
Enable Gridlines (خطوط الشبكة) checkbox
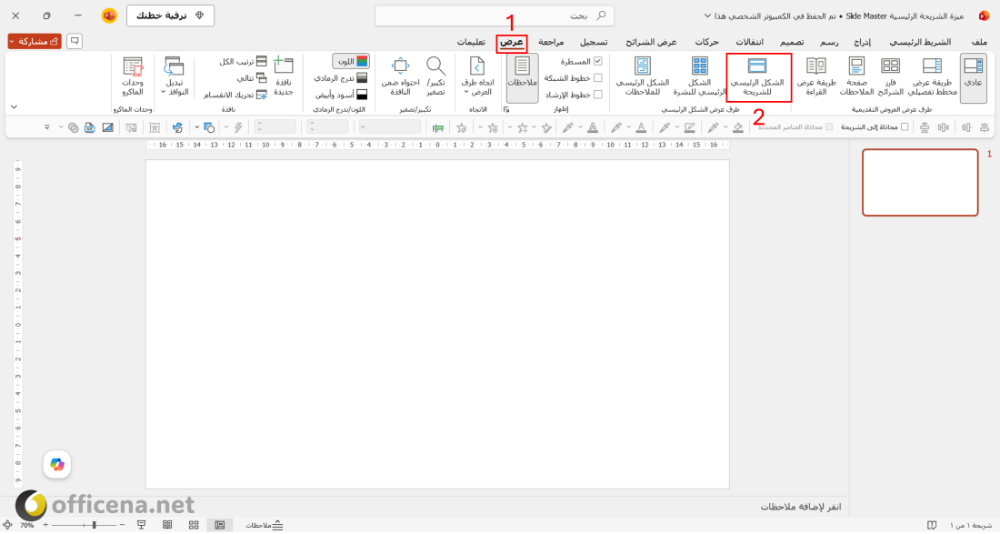598,78
